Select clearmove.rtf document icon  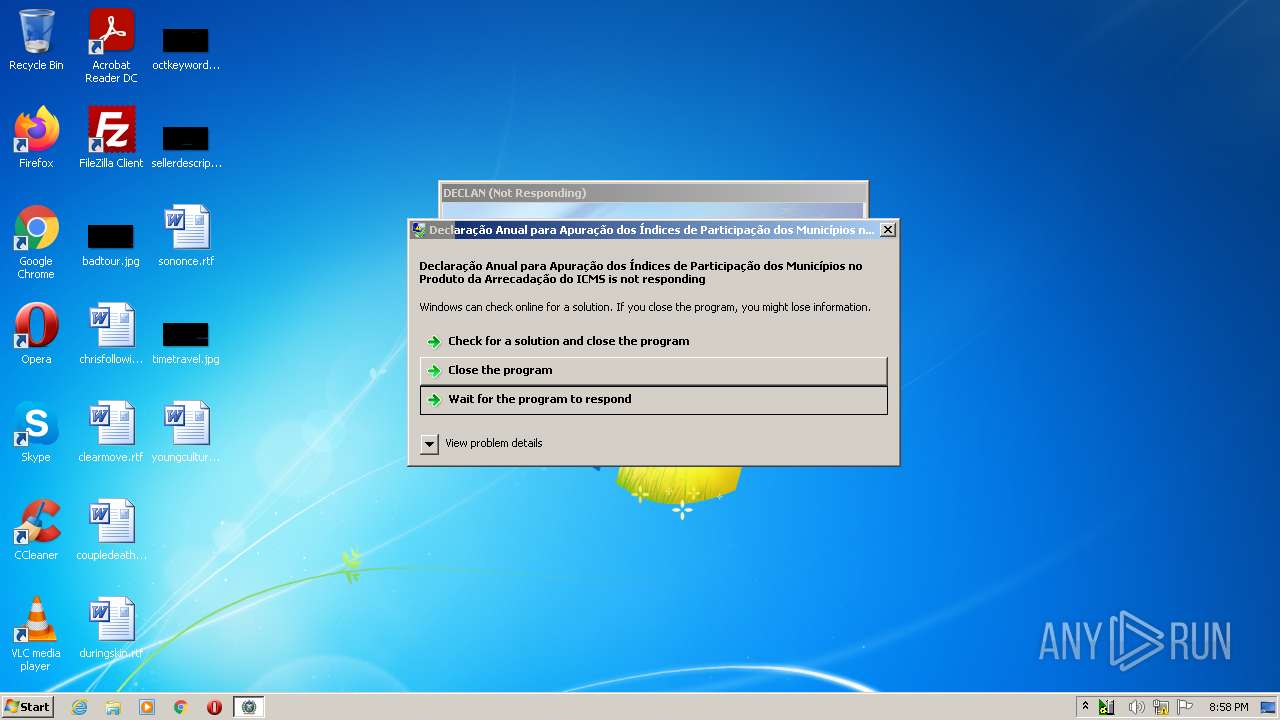[111, 432]
